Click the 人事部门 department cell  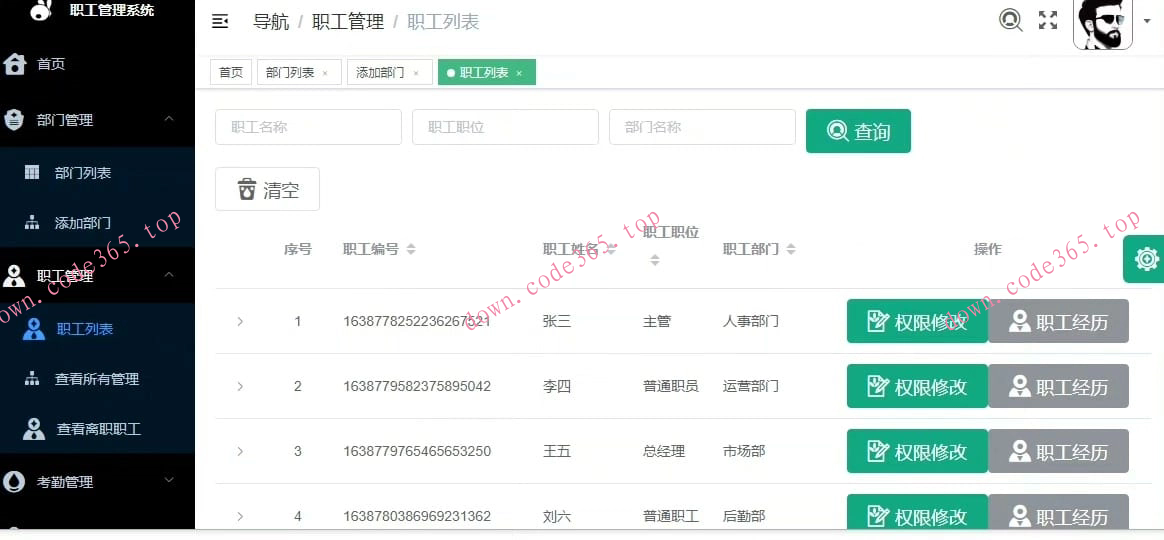(751, 322)
